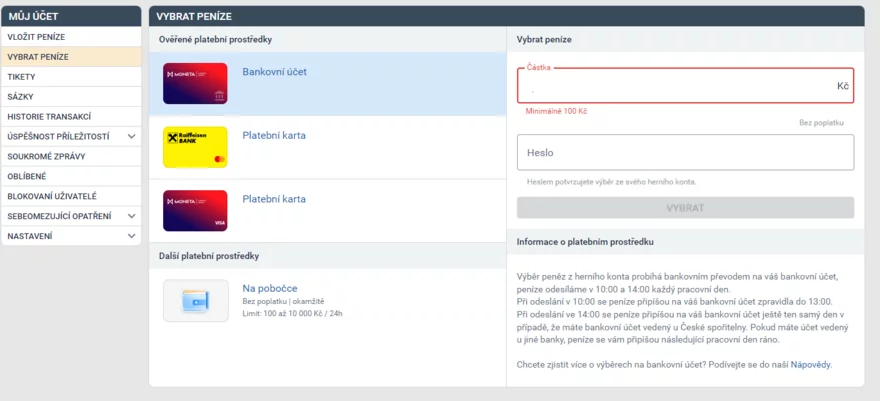This screenshot has height=401, width=880.
Task: Open the Nápovědy help link
Action: click(x=810, y=365)
